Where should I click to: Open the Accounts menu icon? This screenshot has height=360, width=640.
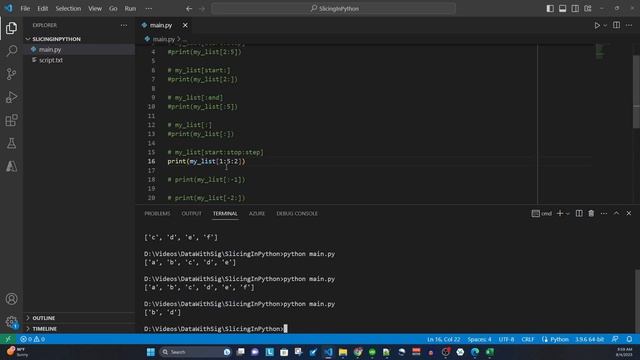[11, 299]
